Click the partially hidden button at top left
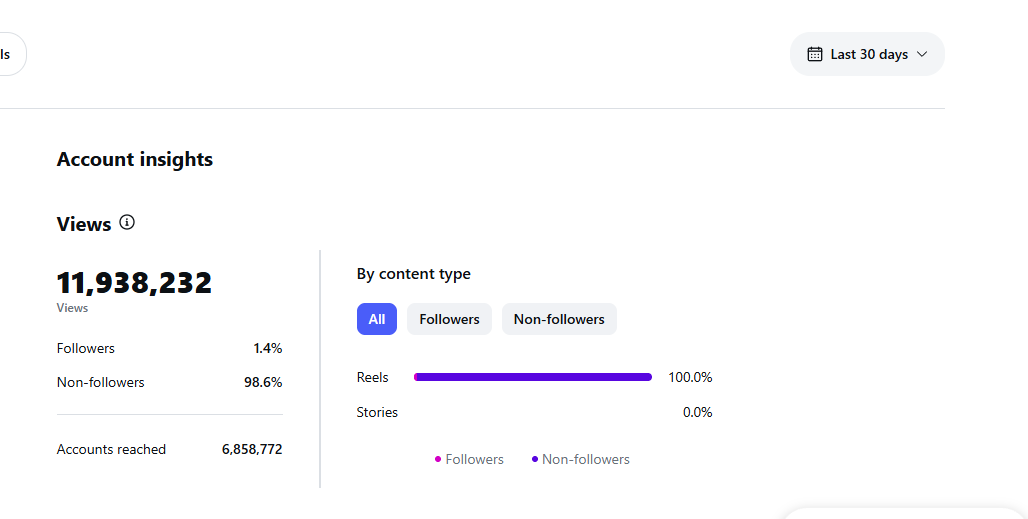The height and width of the screenshot is (519, 1028). [9, 54]
